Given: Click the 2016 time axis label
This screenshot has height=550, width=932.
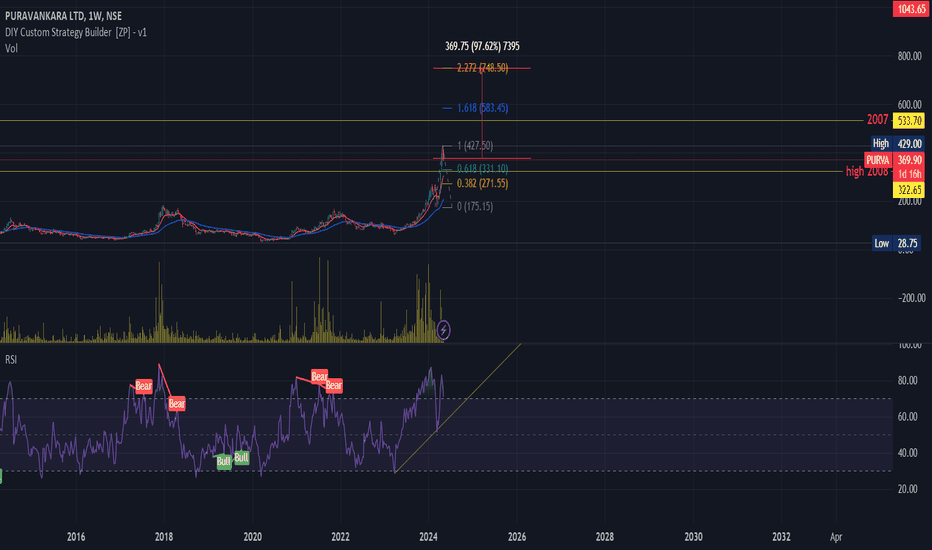Looking at the screenshot, I should point(76,537).
